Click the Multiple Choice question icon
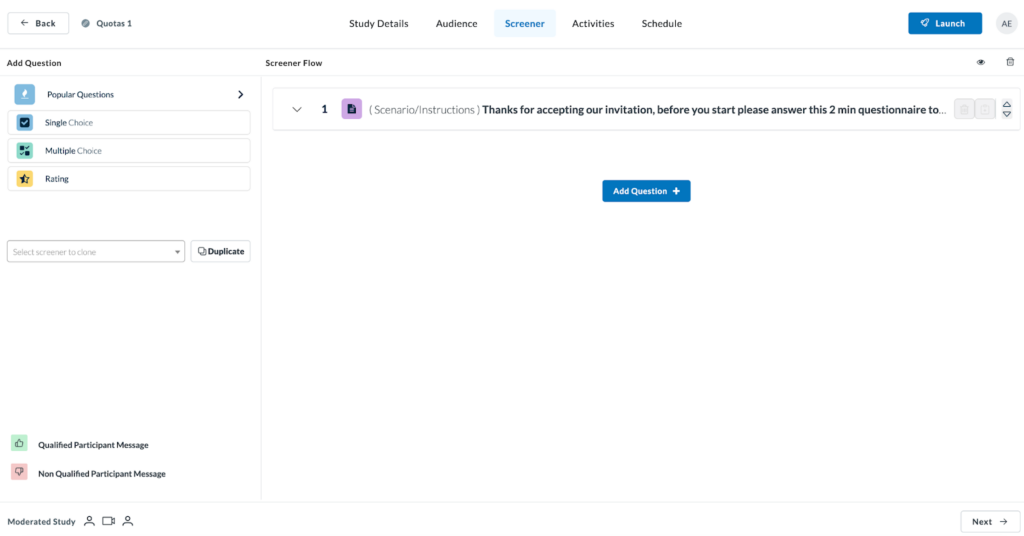This screenshot has width=1024, height=536. click(x=25, y=151)
